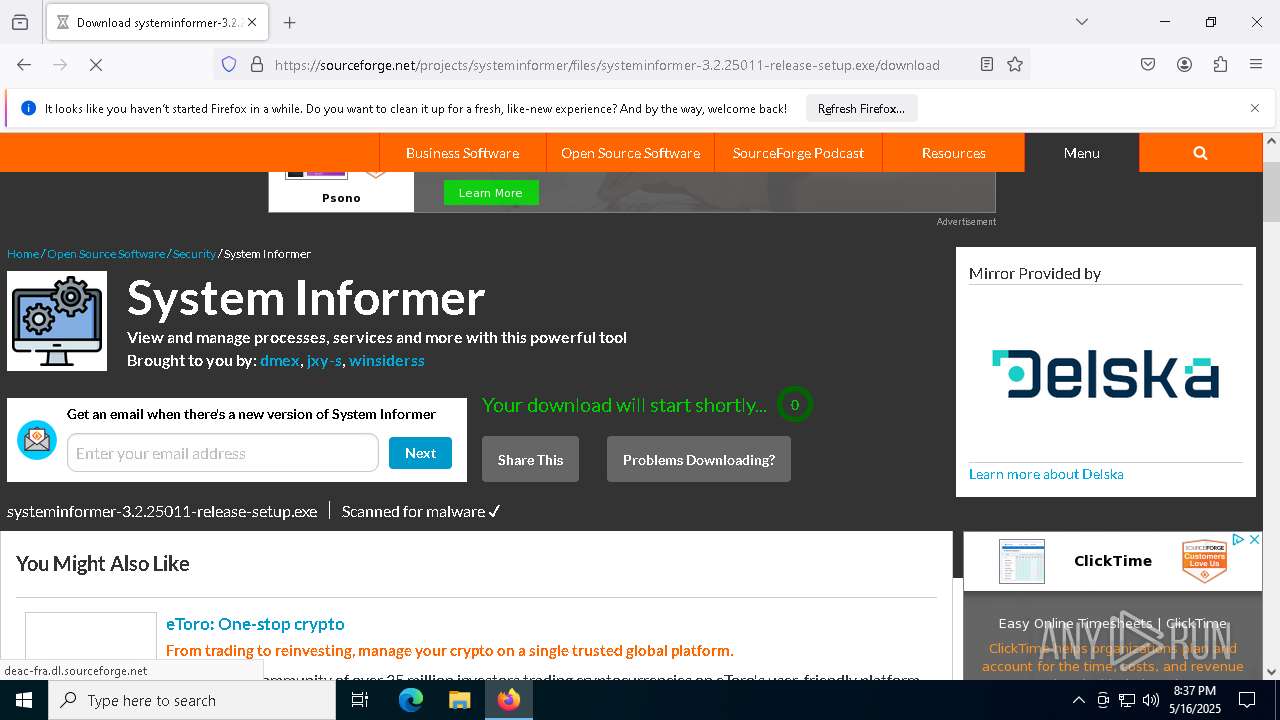Open Save to Pocket icon
The height and width of the screenshot is (720, 1280).
1148,65
